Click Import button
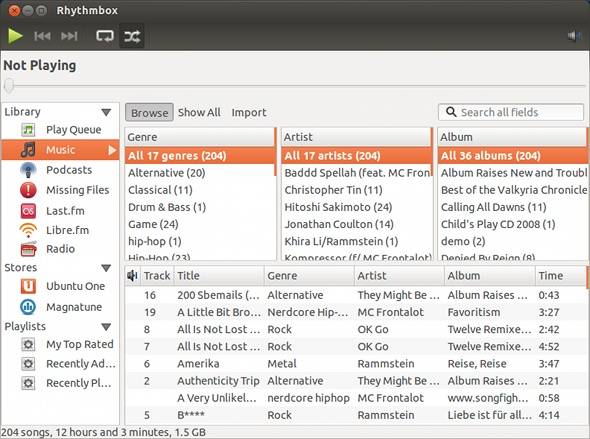This screenshot has height=439, width=590. pyautogui.click(x=249, y=112)
